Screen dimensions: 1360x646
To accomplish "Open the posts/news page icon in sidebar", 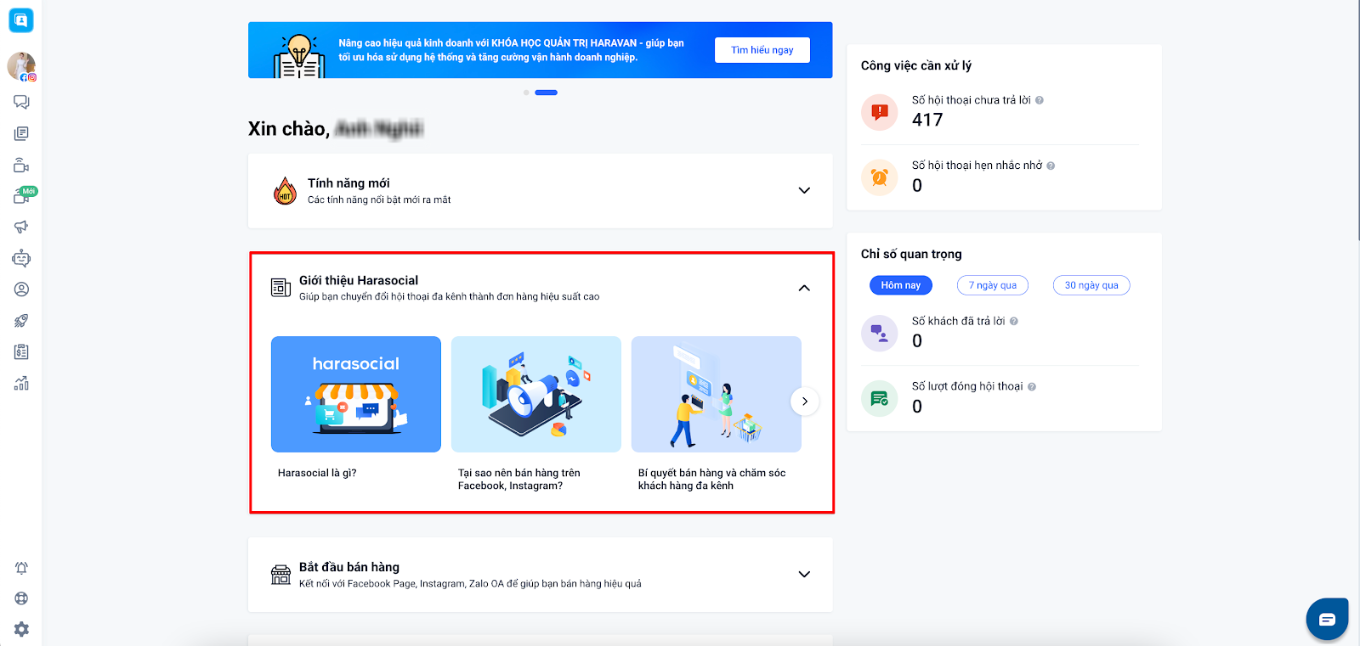I will 21,133.
